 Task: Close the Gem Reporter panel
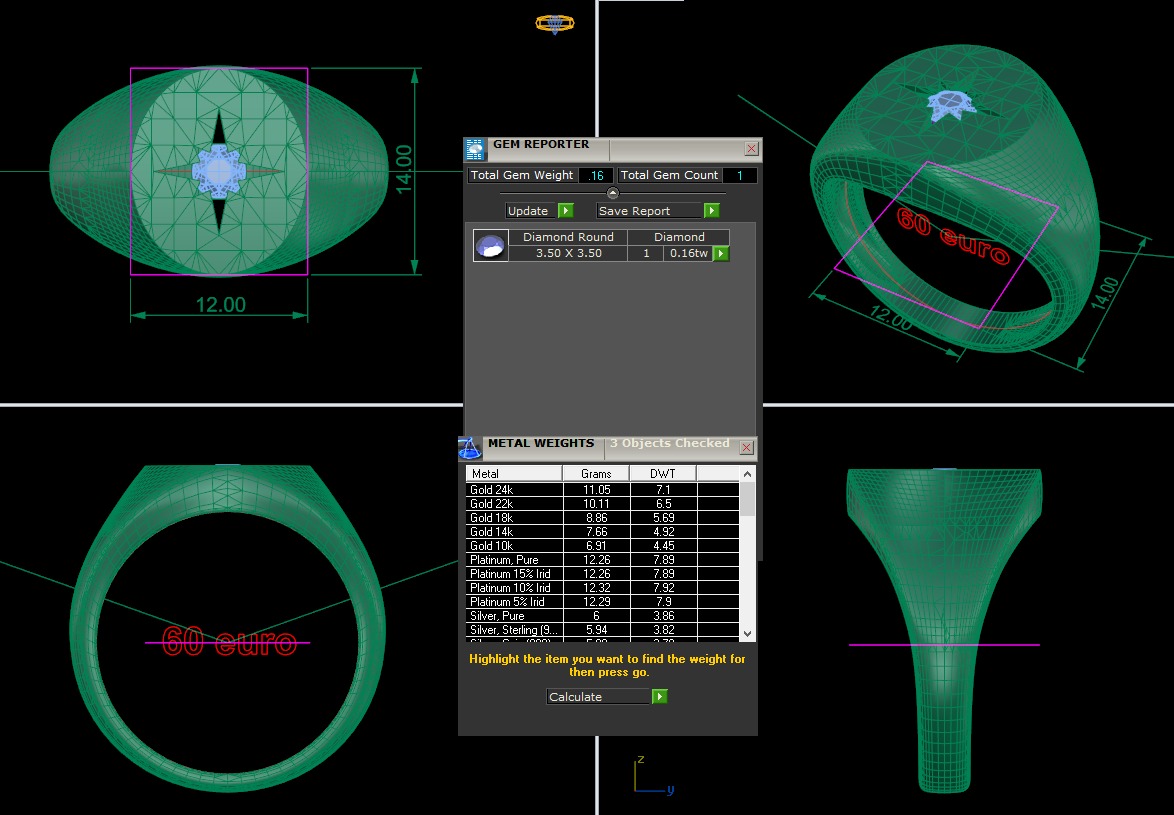pos(751,149)
